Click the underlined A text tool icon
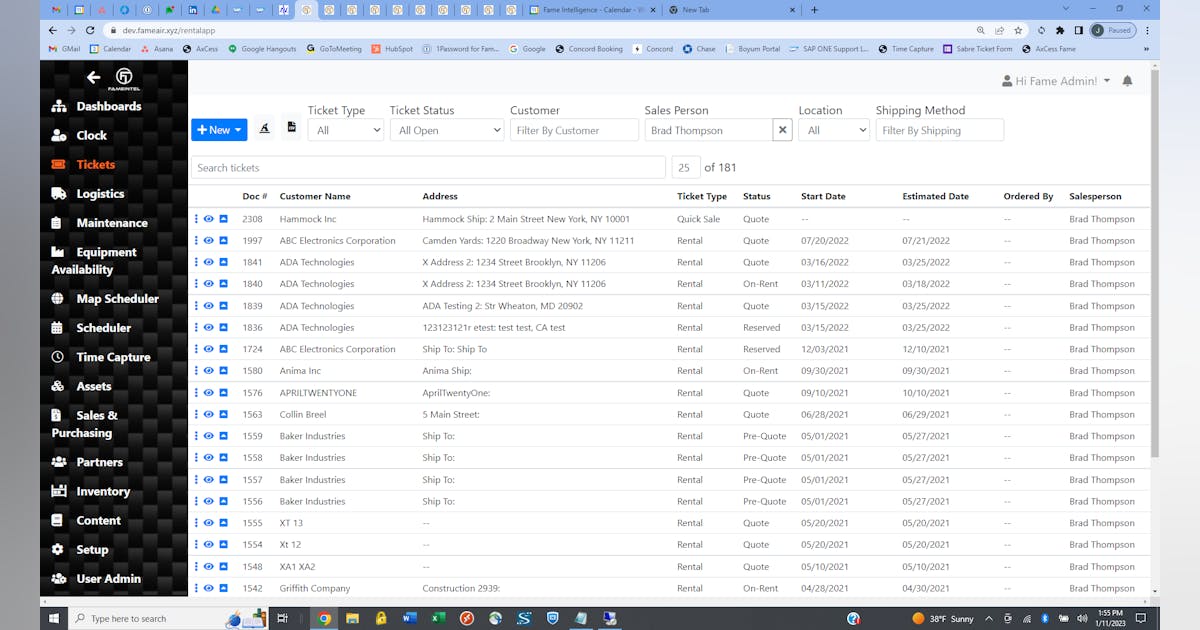The height and width of the screenshot is (630, 1200). click(x=264, y=128)
